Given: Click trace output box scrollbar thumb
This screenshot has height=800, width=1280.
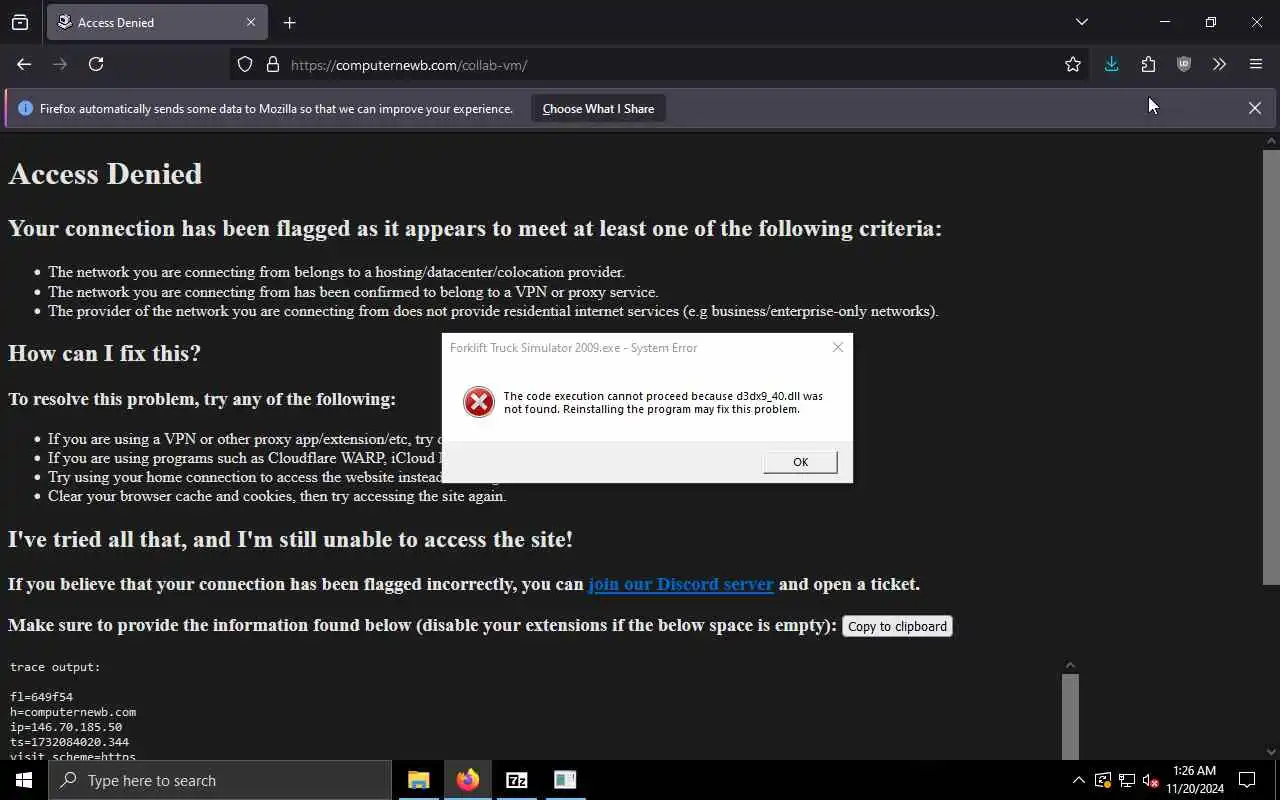Looking at the screenshot, I should (1070, 716).
